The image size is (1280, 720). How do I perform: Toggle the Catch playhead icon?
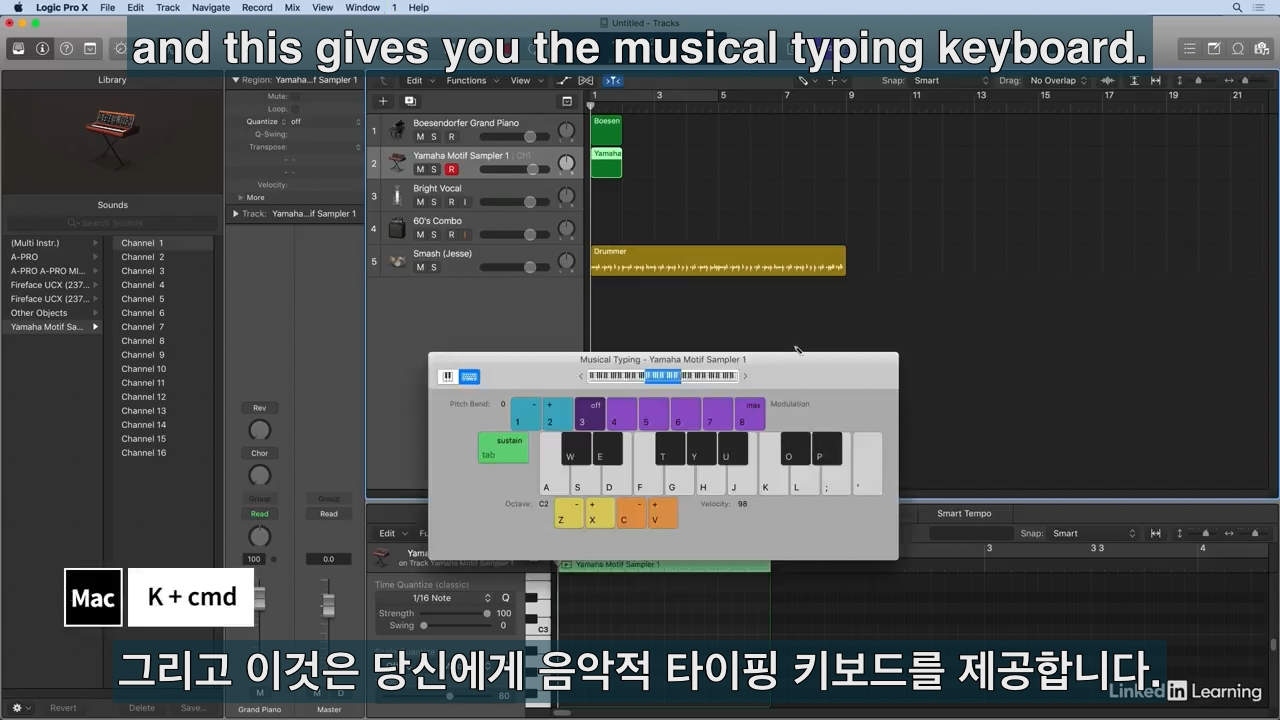click(x=613, y=80)
